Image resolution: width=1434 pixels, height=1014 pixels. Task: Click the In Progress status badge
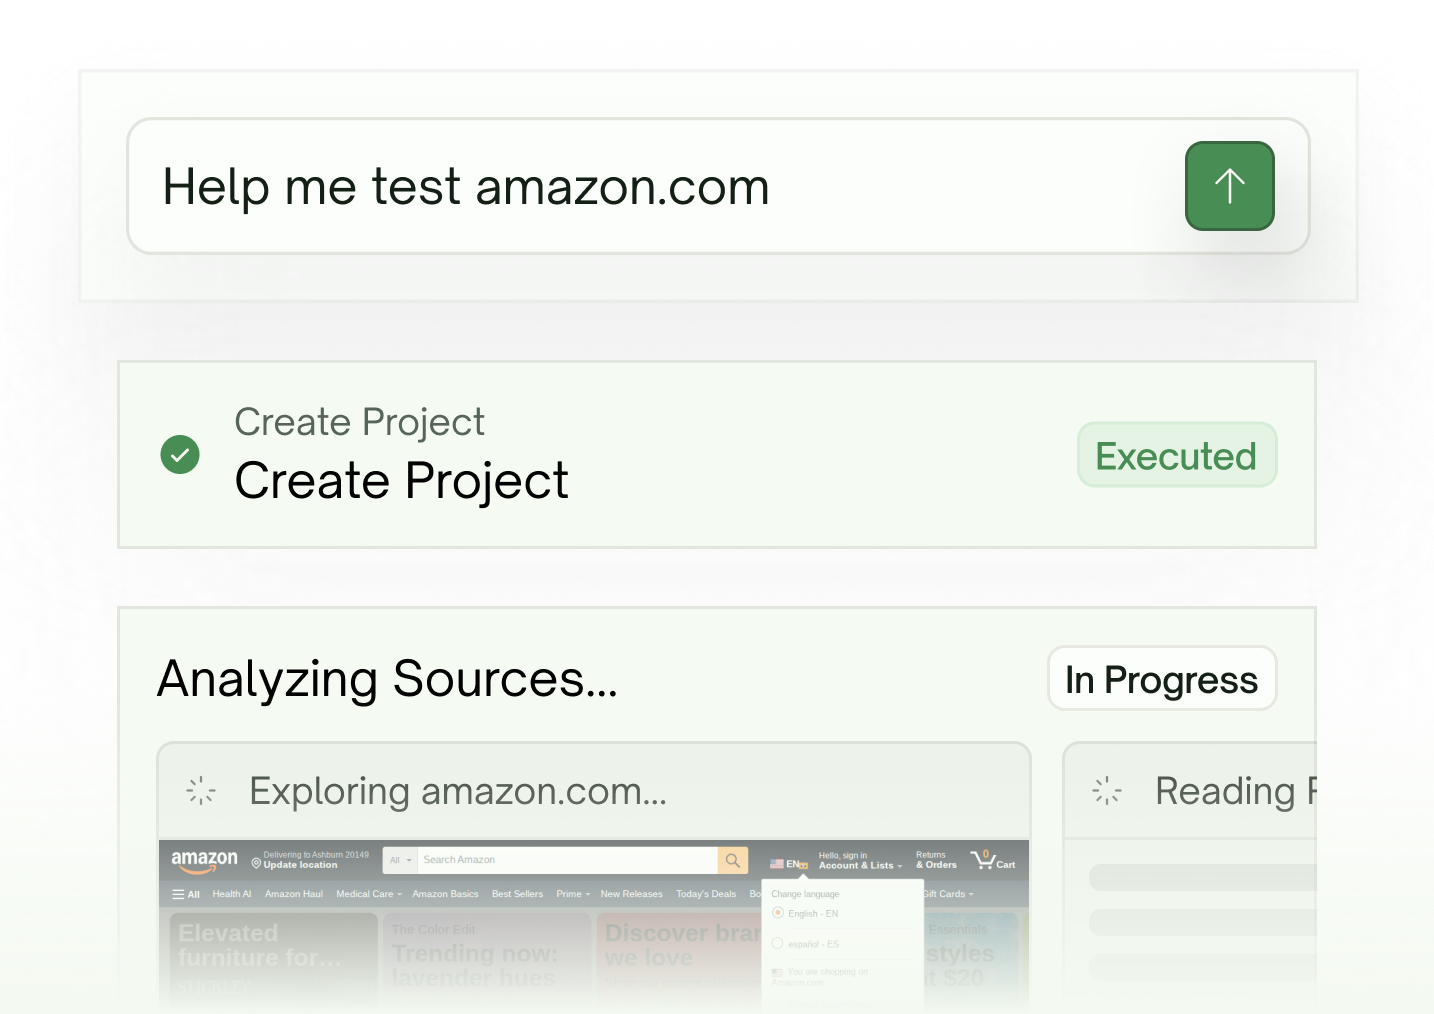[x=1162, y=679]
